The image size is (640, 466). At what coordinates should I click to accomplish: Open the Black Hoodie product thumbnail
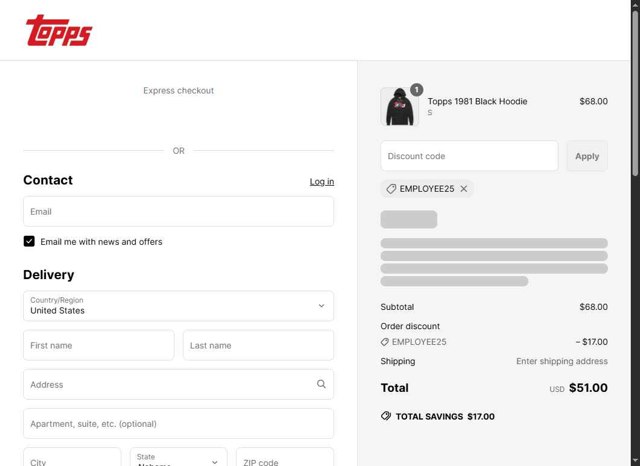tap(399, 107)
